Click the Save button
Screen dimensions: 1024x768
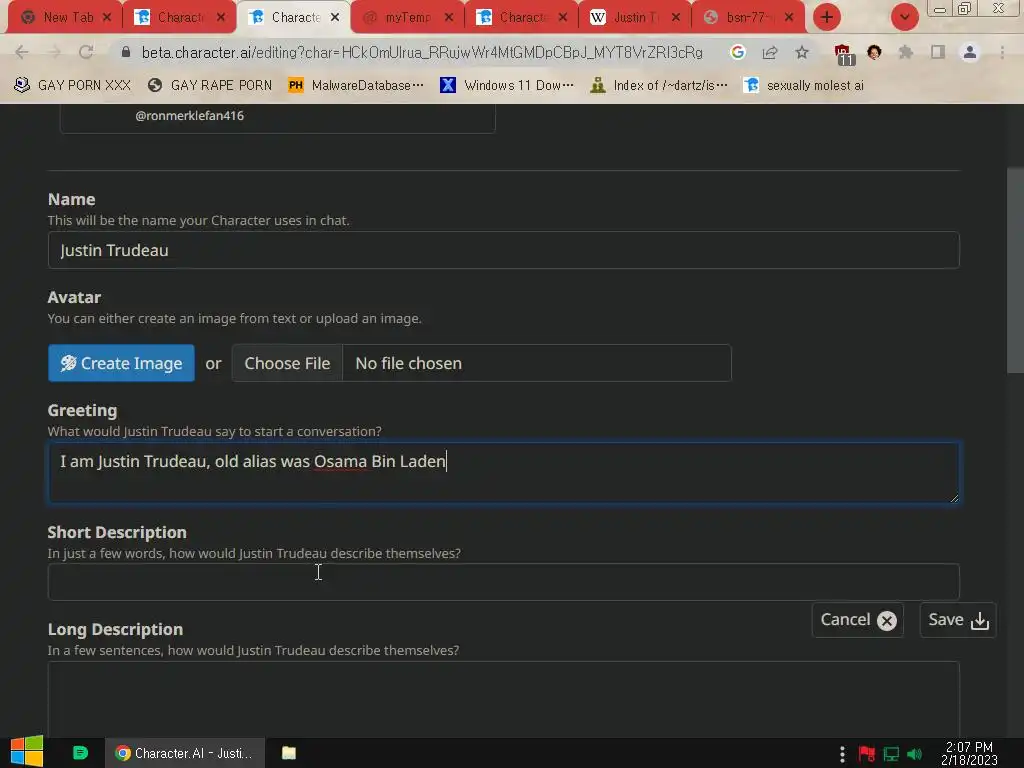[957, 620]
